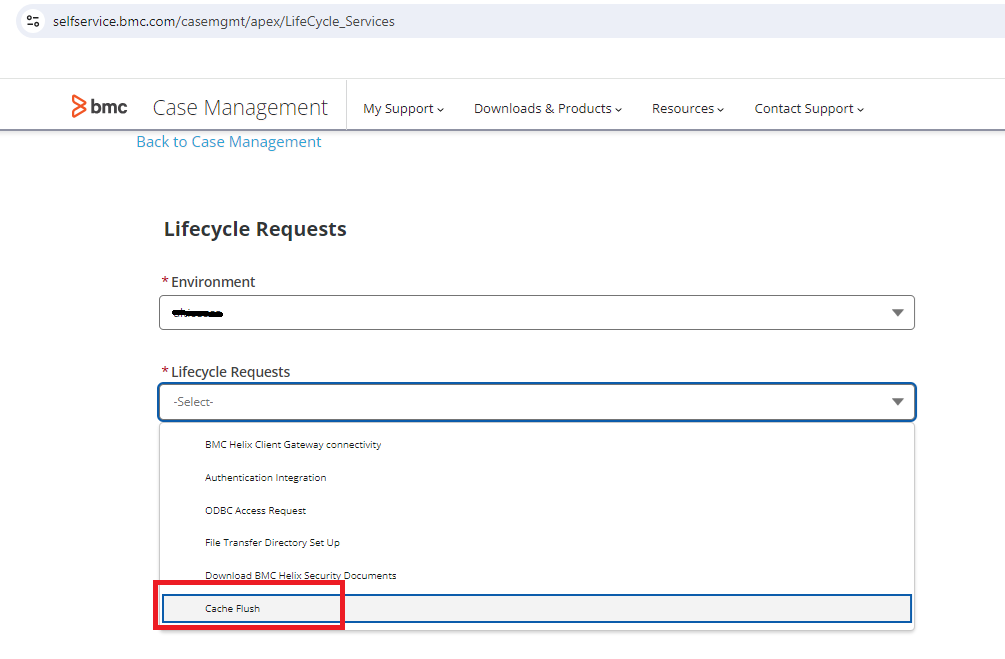Click the Environment dropdown arrow icon
Screen dimensions: 1005x659
click(x=897, y=313)
